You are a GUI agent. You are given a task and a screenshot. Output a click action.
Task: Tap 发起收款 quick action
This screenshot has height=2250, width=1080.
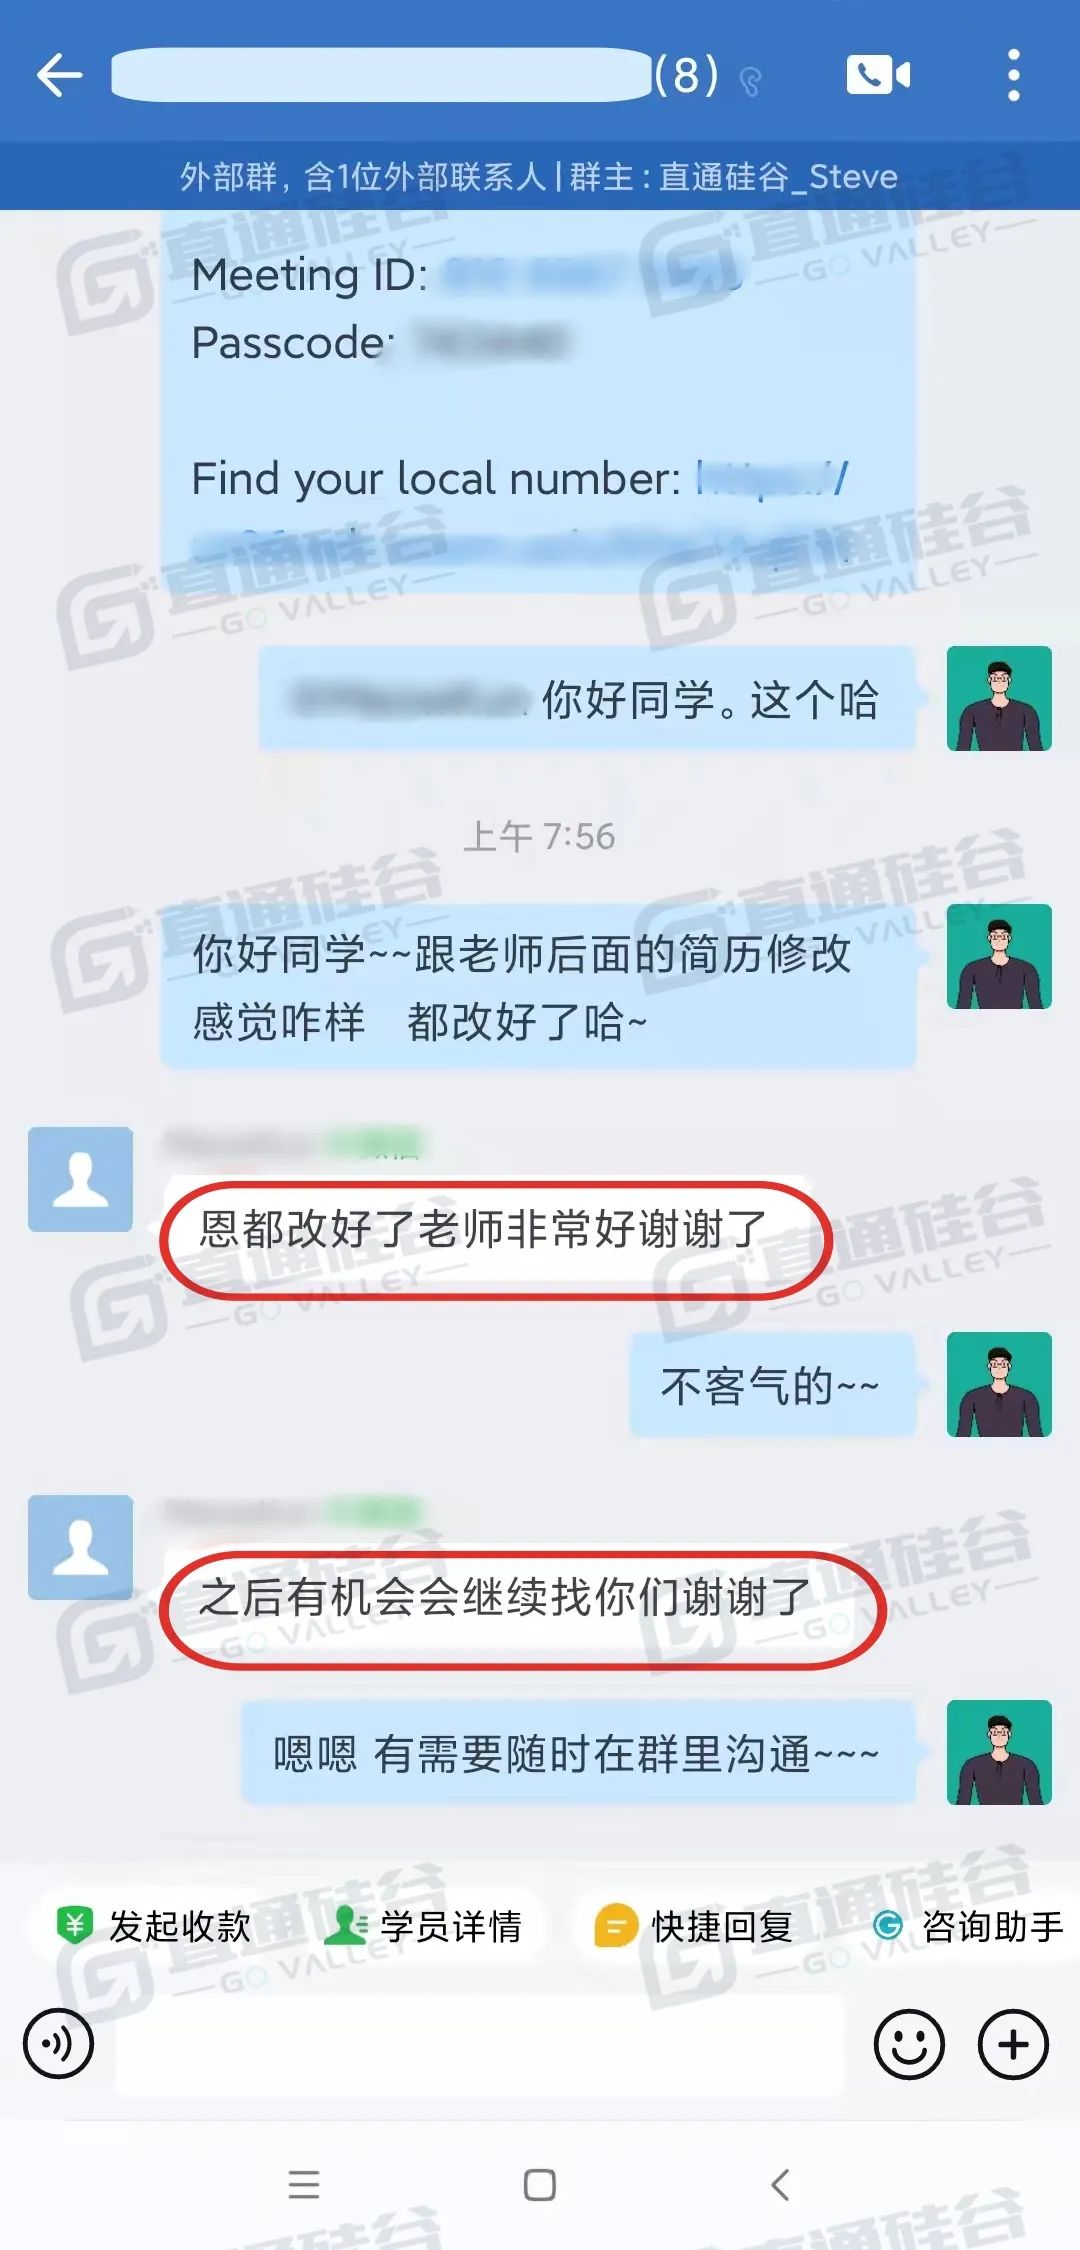pos(154,1925)
